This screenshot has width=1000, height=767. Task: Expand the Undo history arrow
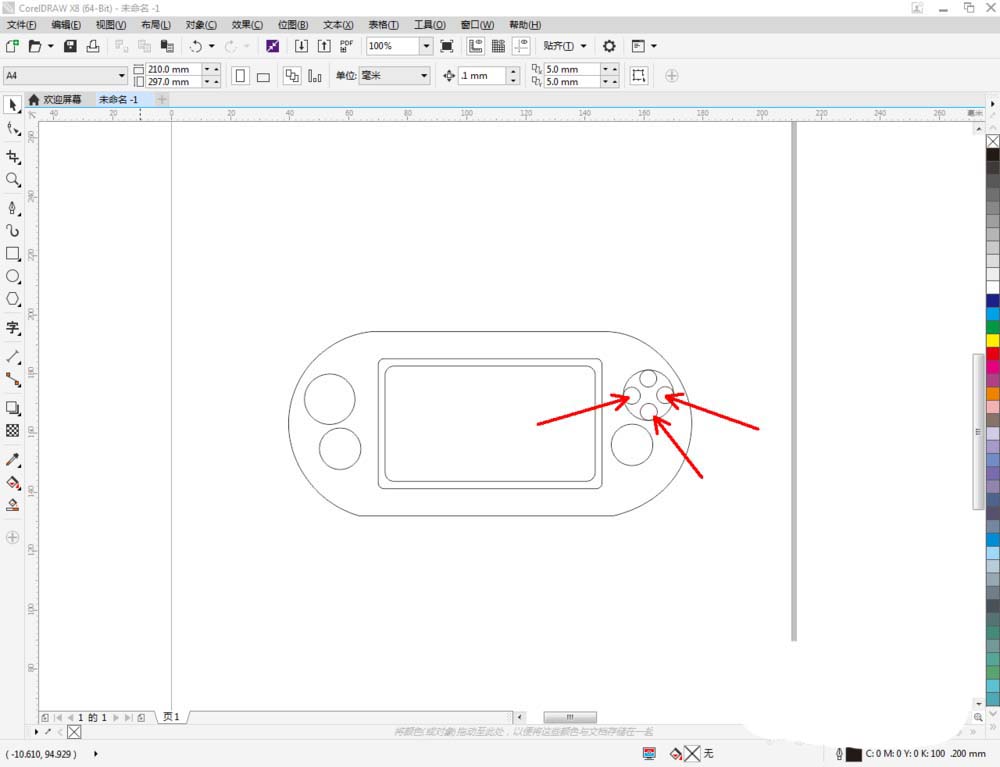point(212,46)
